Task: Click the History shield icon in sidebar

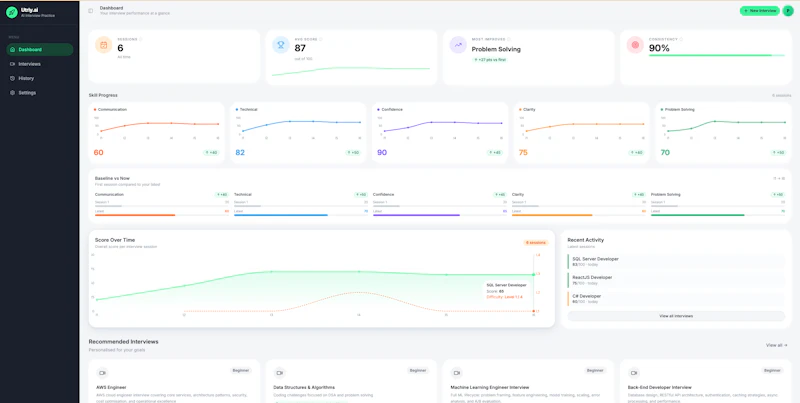Action: [13, 78]
